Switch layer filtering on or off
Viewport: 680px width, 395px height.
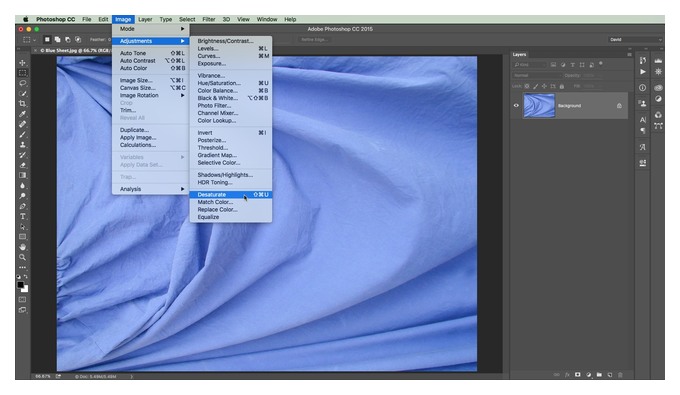pos(601,64)
